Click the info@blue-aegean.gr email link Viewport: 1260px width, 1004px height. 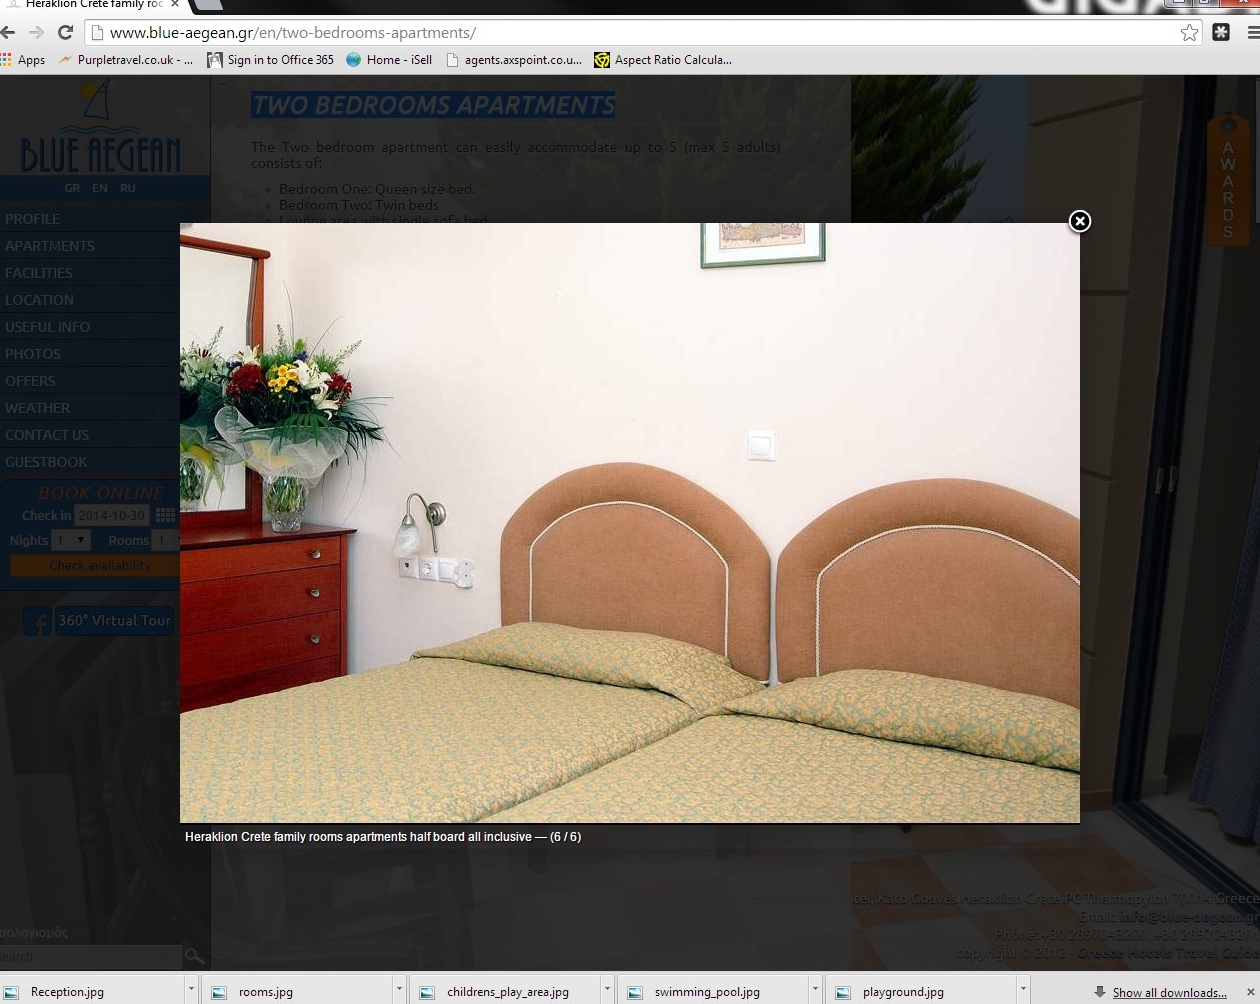coord(1189,916)
